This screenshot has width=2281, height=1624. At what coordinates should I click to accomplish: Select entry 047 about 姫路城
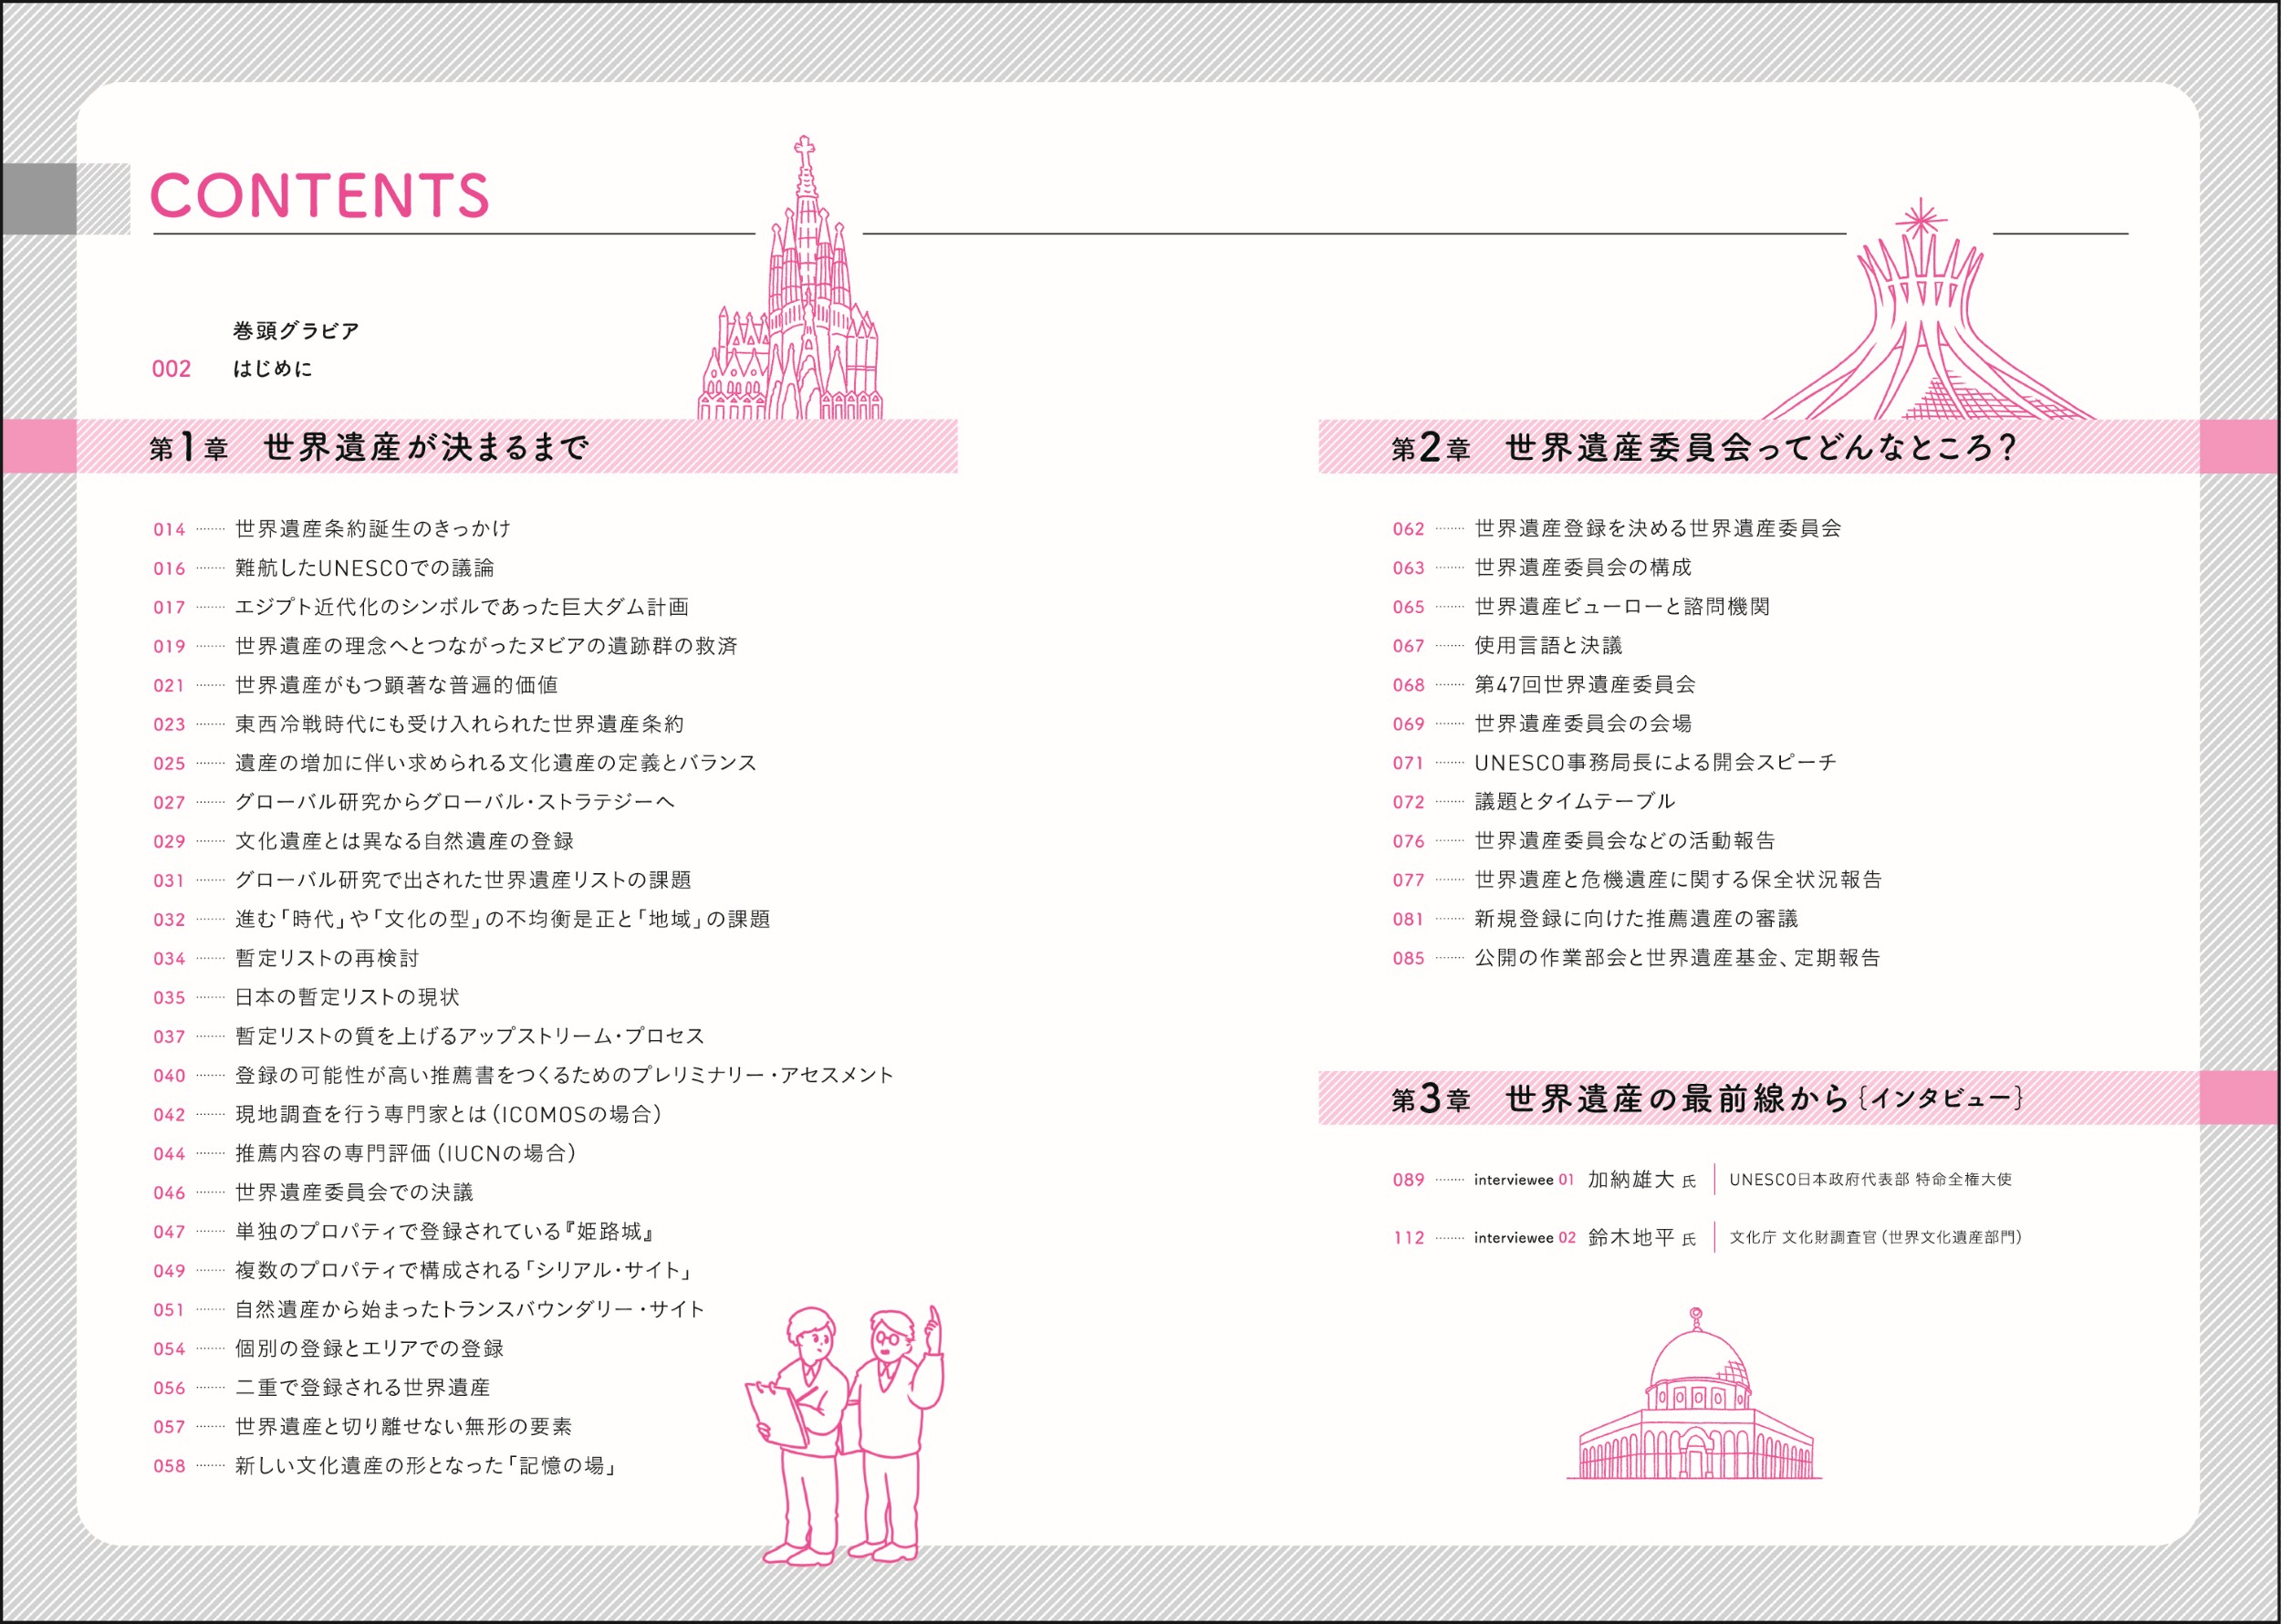(405, 1231)
